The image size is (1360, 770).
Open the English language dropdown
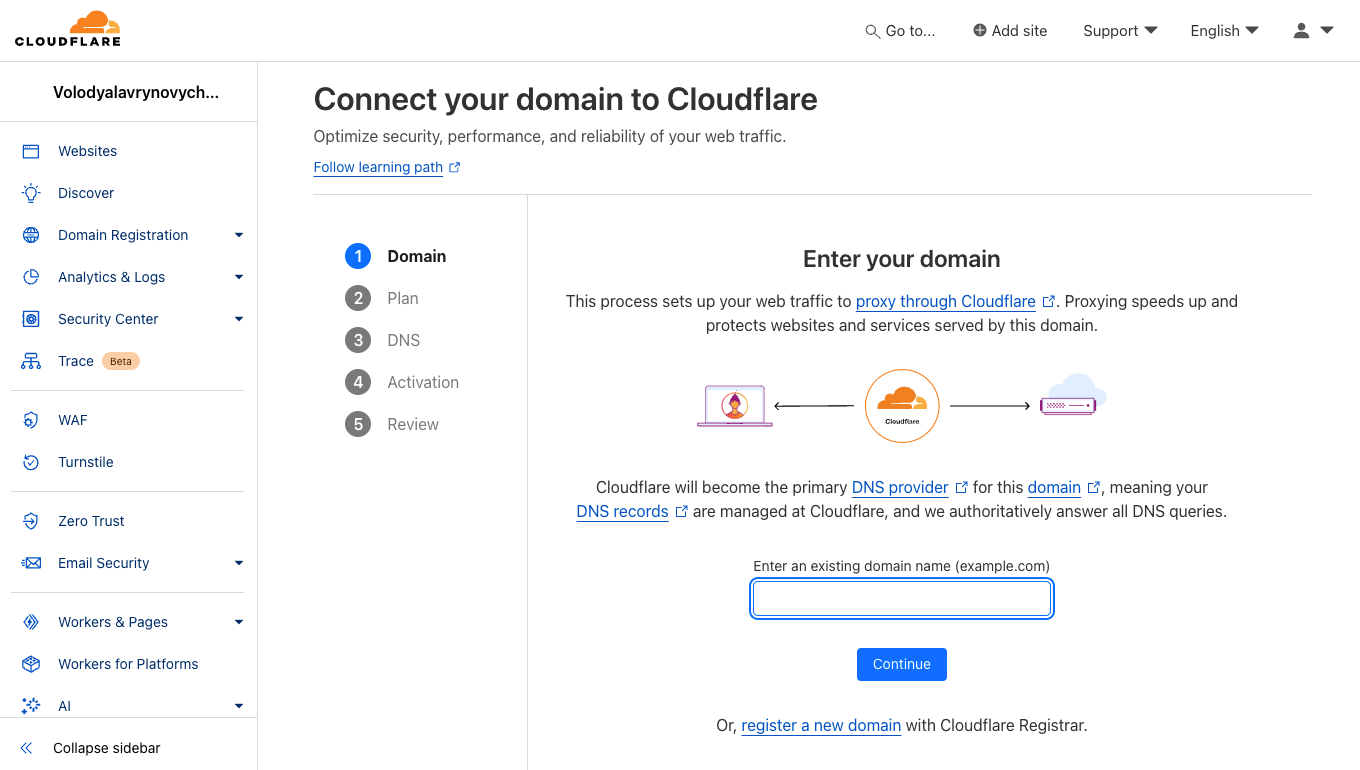coord(1224,31)
